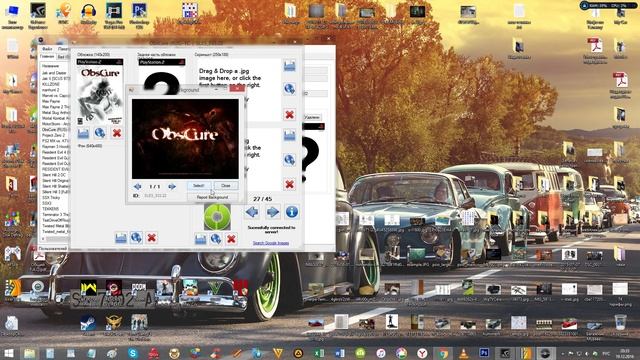This screenshot has width=640, height=360.
Task: Delete disc icon with red X
Action: tap(231, 239)
